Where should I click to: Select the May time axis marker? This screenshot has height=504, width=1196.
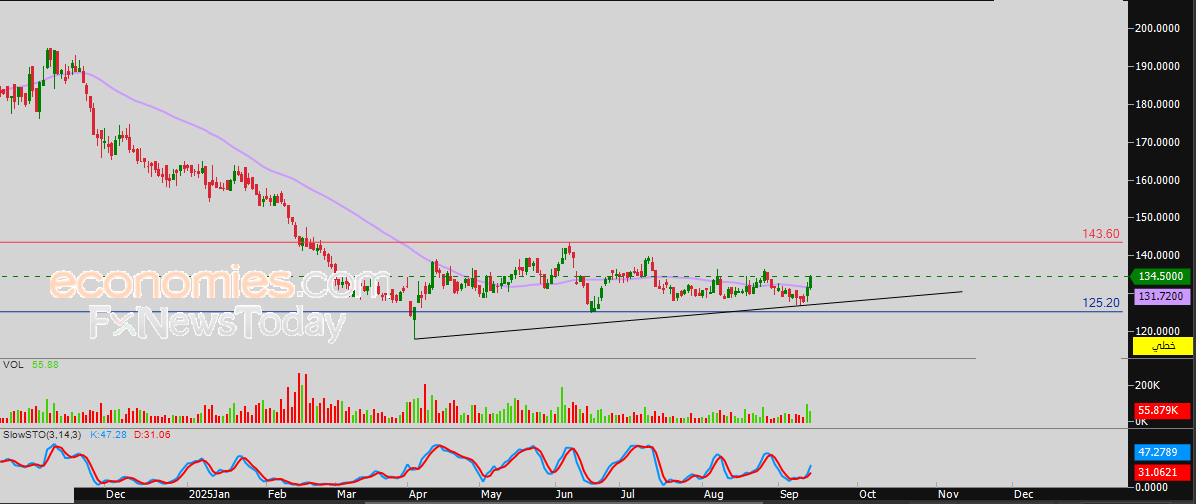[491, 495]
